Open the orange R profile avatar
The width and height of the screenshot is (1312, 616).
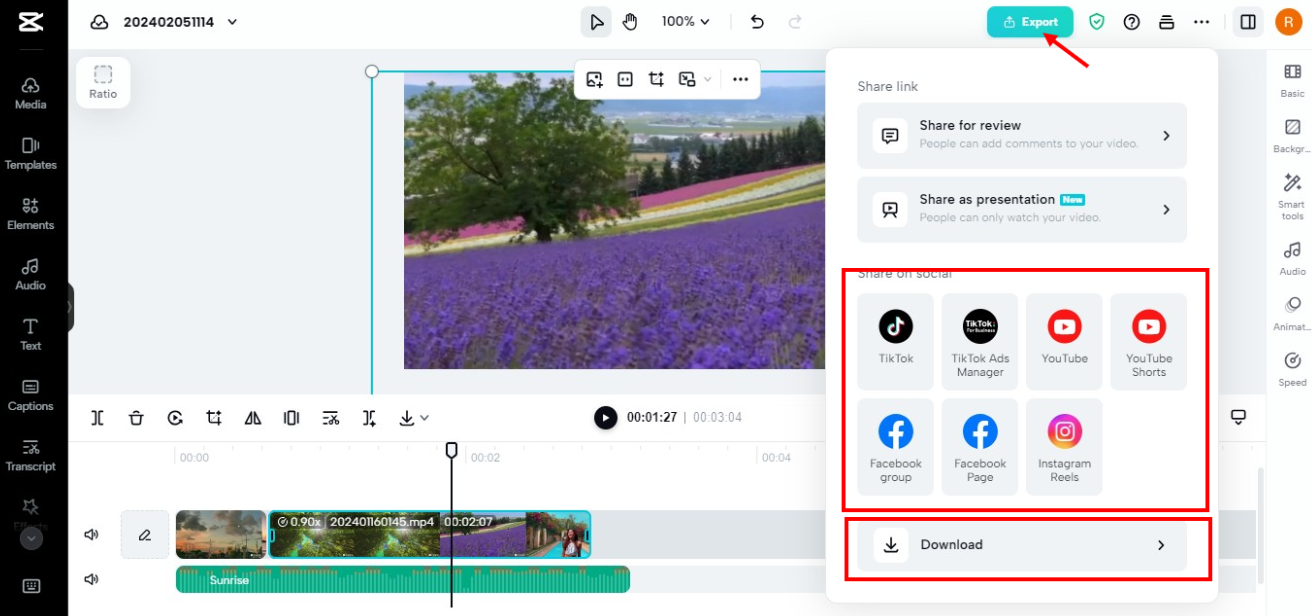click(1288, 22)
